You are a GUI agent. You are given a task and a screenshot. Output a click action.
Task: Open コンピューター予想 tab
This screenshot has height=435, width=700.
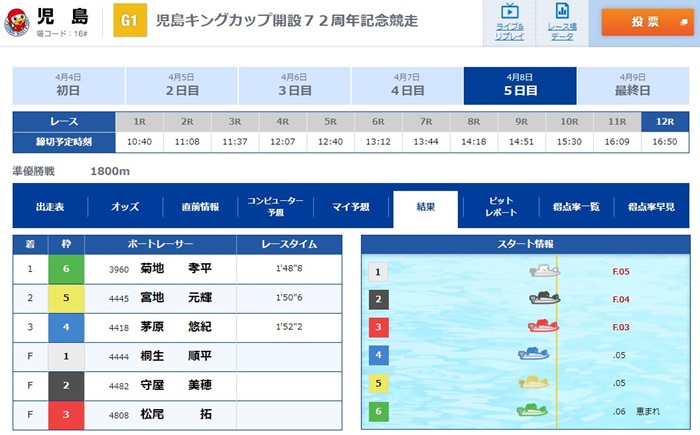click(x=275, y=207)
